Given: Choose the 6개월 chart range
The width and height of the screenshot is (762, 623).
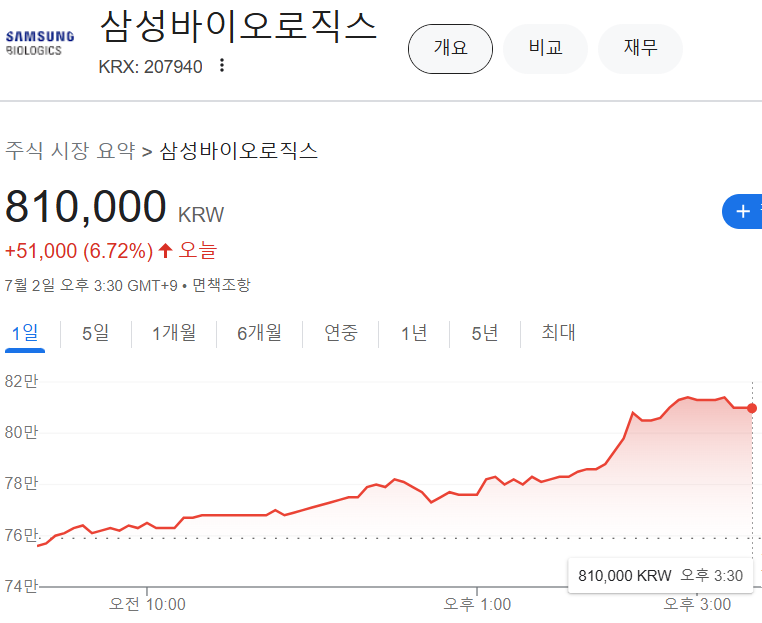Looking at the screenshot, I should coord(259,333).
